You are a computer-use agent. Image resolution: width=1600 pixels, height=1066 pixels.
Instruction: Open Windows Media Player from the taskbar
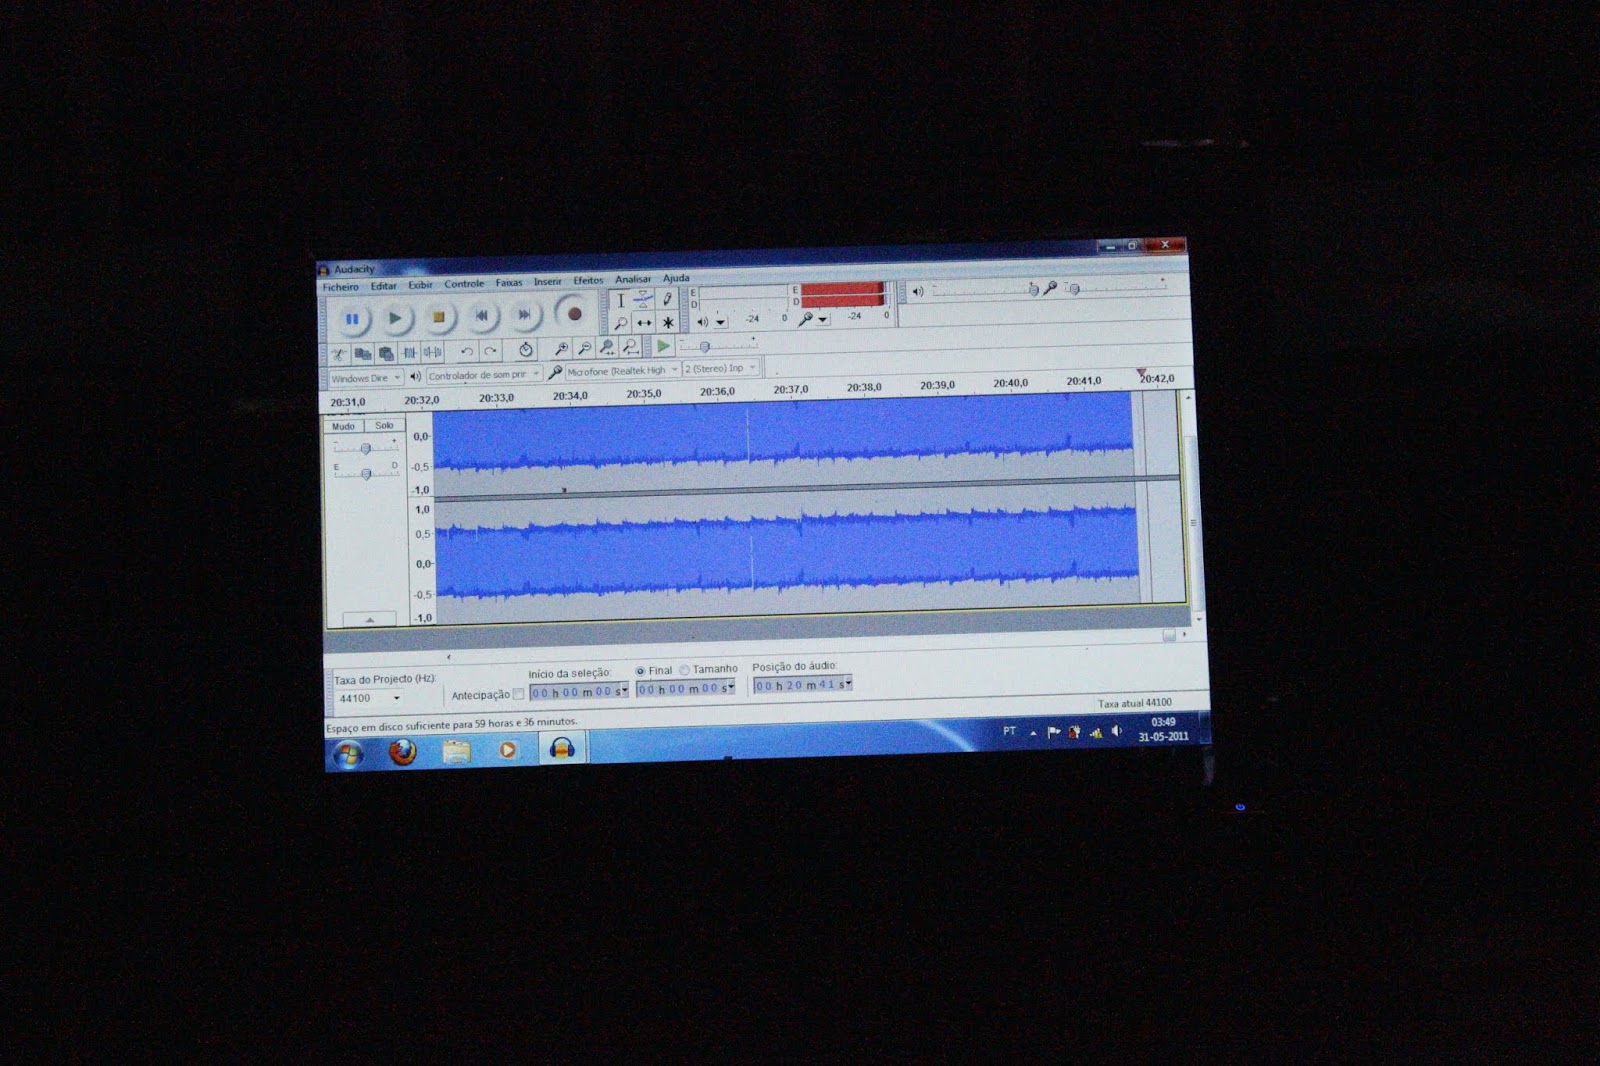pos(508,749)
